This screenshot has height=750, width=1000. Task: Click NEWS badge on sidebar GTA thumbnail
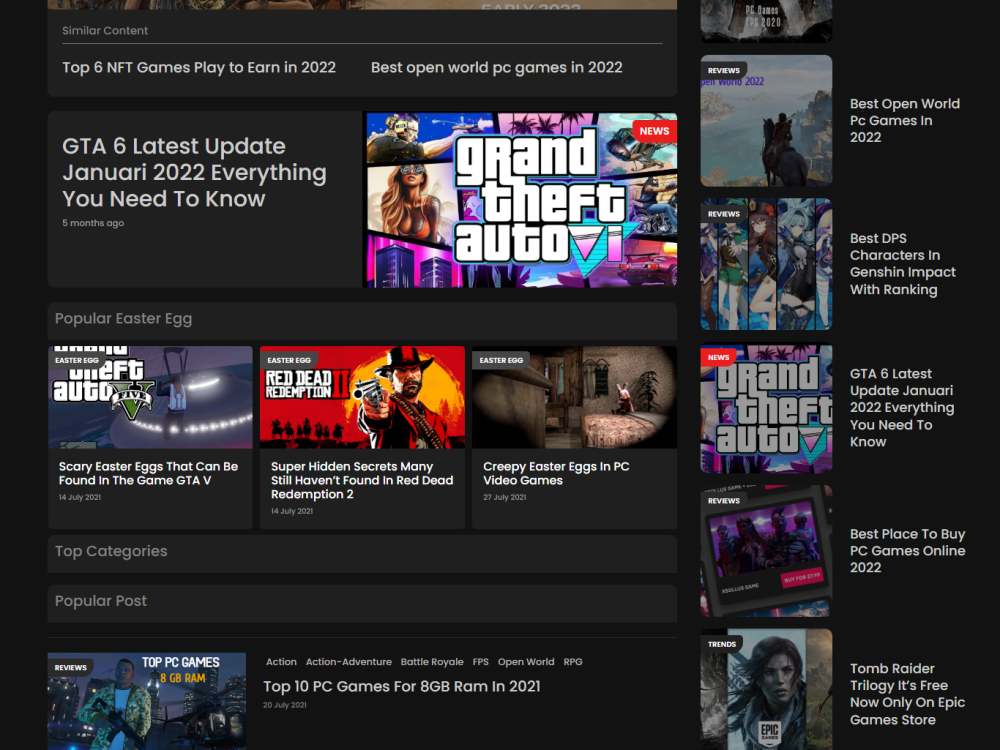click(x=718, y=357)
